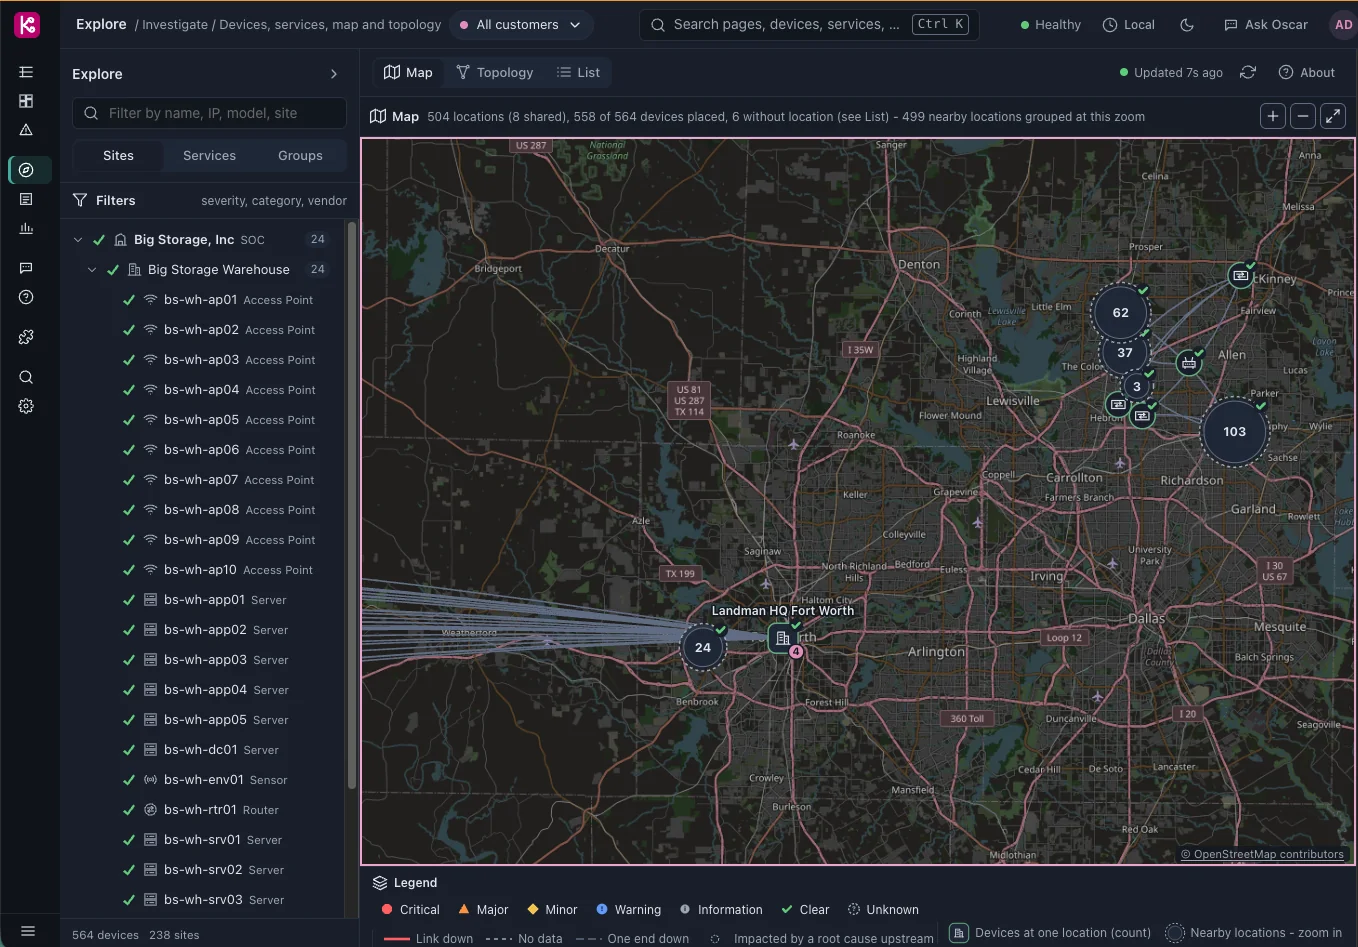Image resolution: width=1358 pixels, height=947 pixels.
Task: Open the integrations puzzle-piece icon
Action: pyautogui.click(x=26, y=337)
